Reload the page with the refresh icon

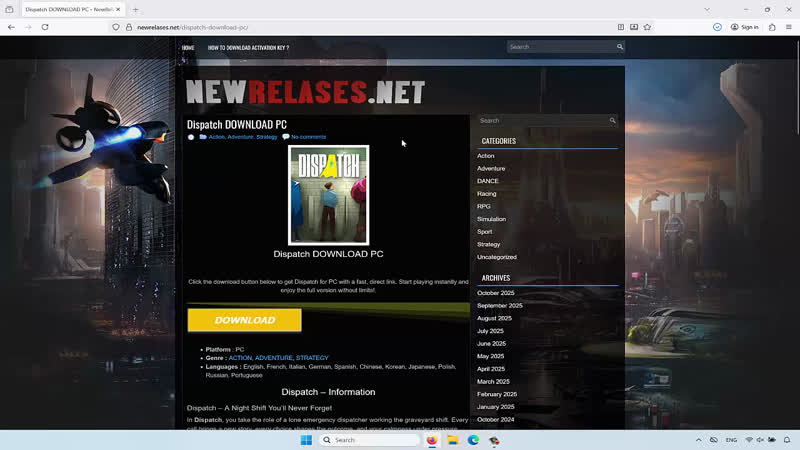pos(45,27)
